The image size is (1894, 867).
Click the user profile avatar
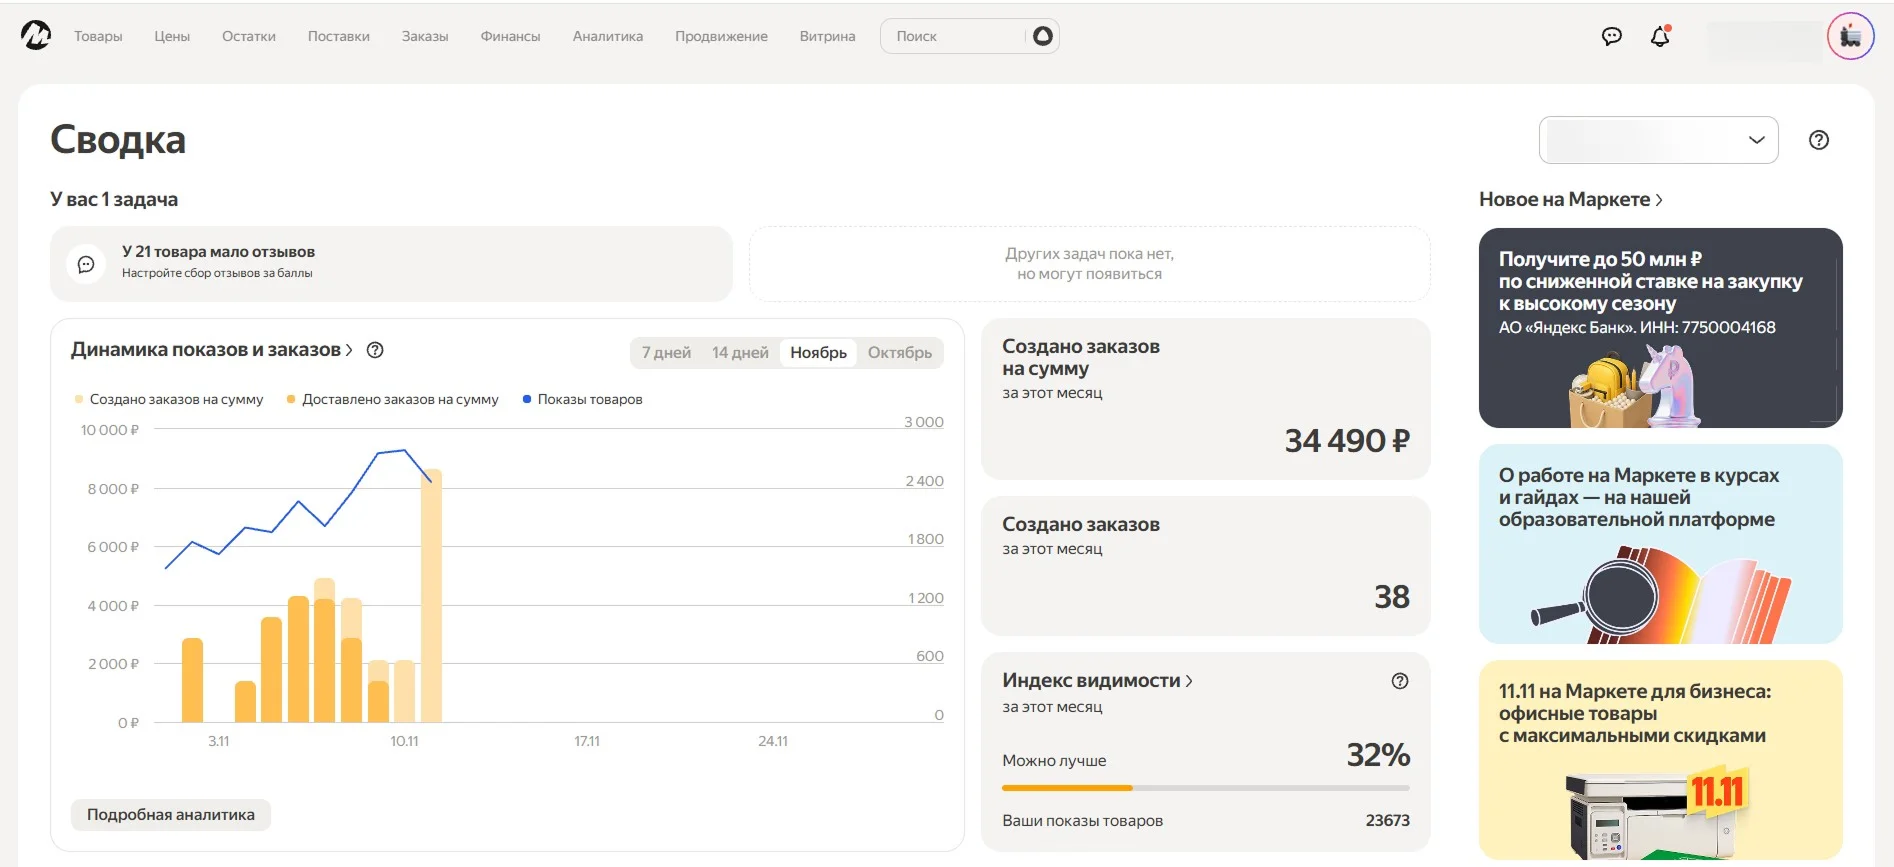point(1850,36)
